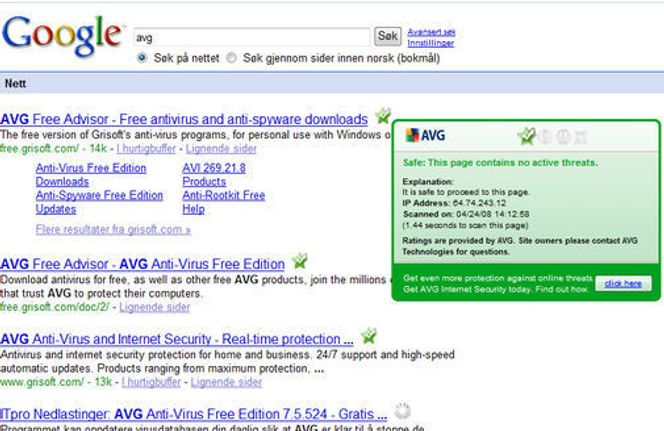
Task: Open 'AVG Free Advisor - Free antivirus' result
Action: [184, 119]
